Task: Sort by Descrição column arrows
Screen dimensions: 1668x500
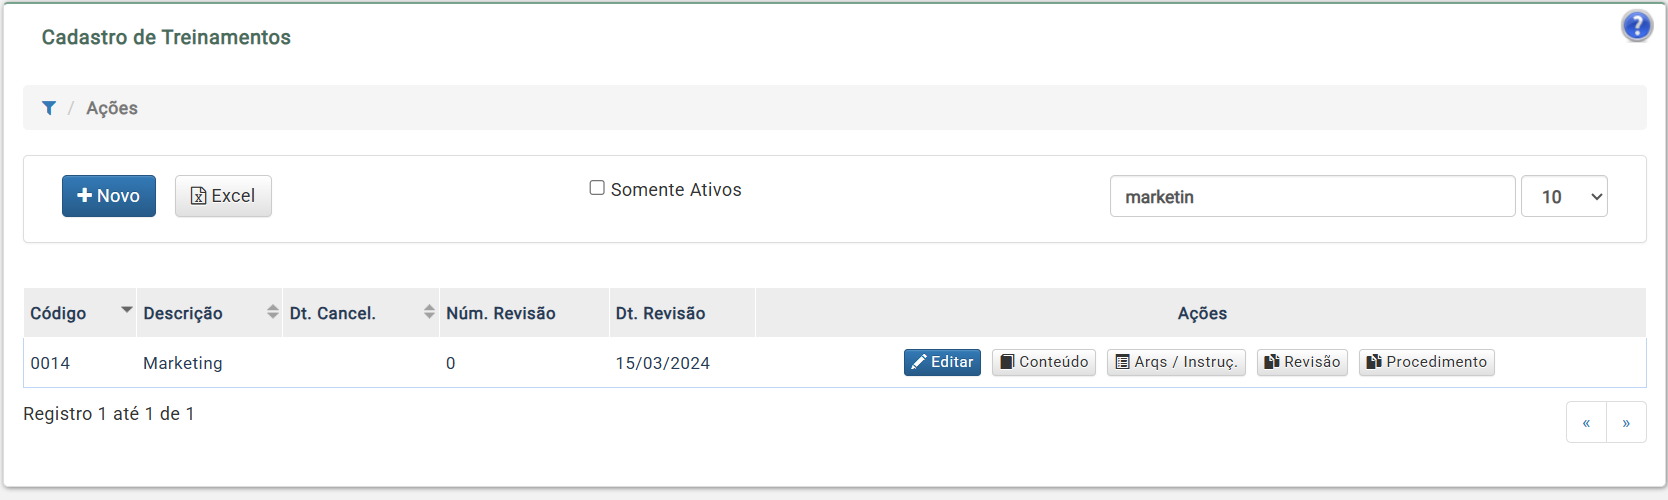Action: point(273,312)
